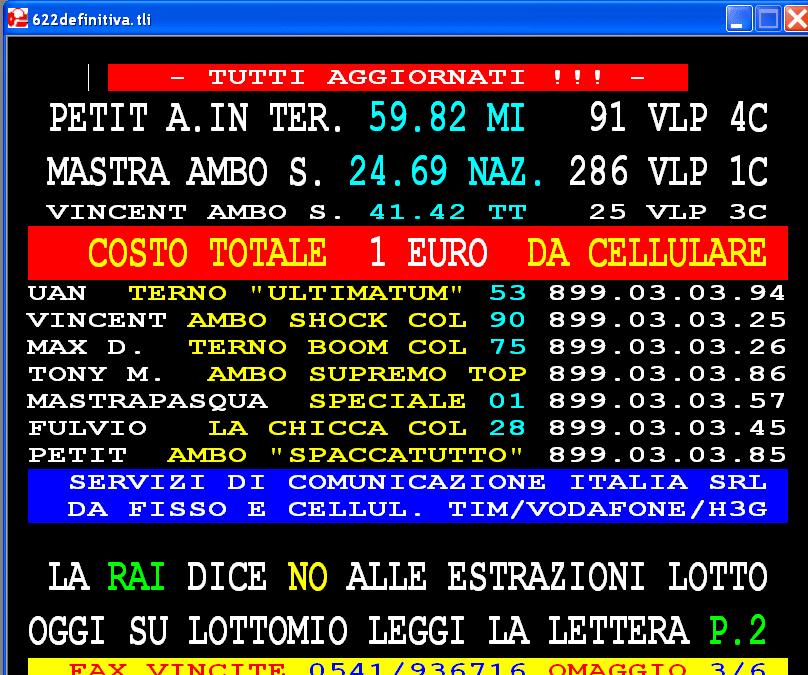
Task: Click 'AMBO SUPREMO TOP' in the TONY M. row
Action: (367, 374)
